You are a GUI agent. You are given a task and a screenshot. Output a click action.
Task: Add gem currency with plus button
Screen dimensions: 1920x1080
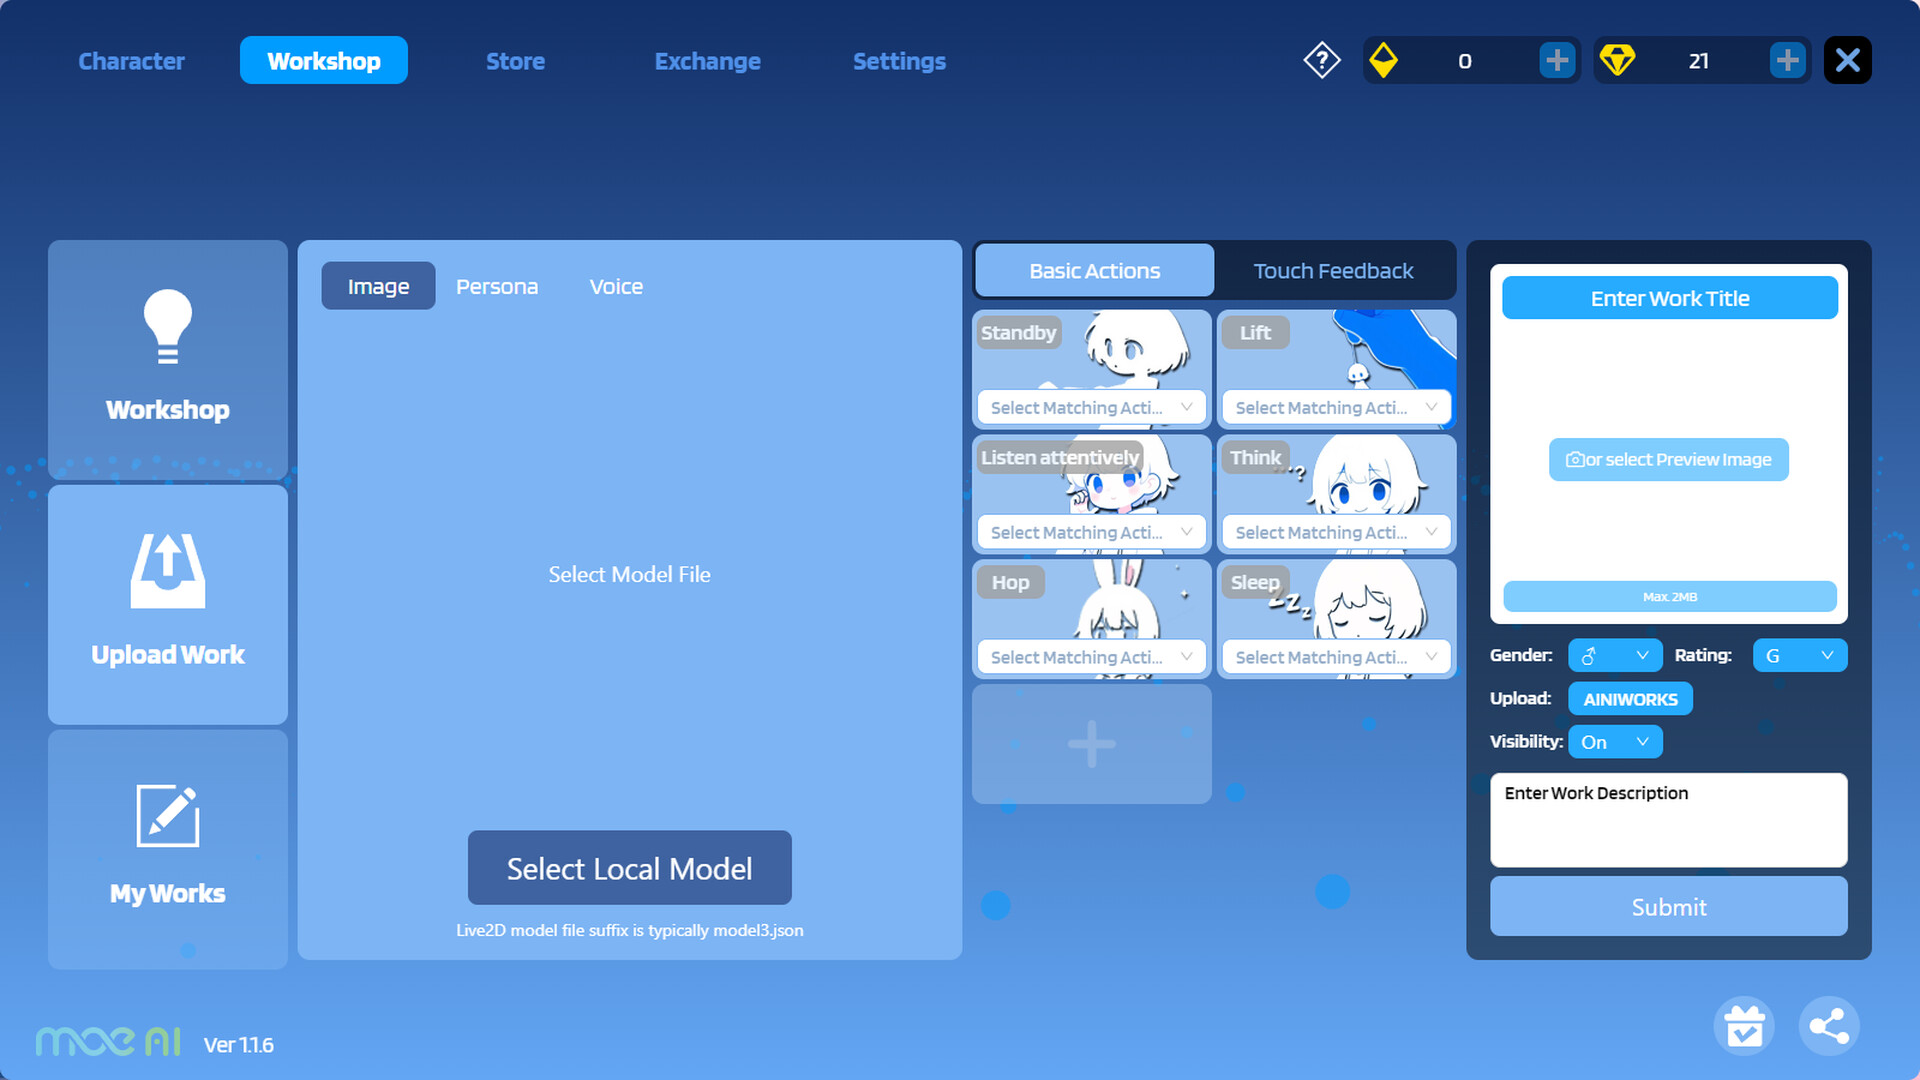1787,61
